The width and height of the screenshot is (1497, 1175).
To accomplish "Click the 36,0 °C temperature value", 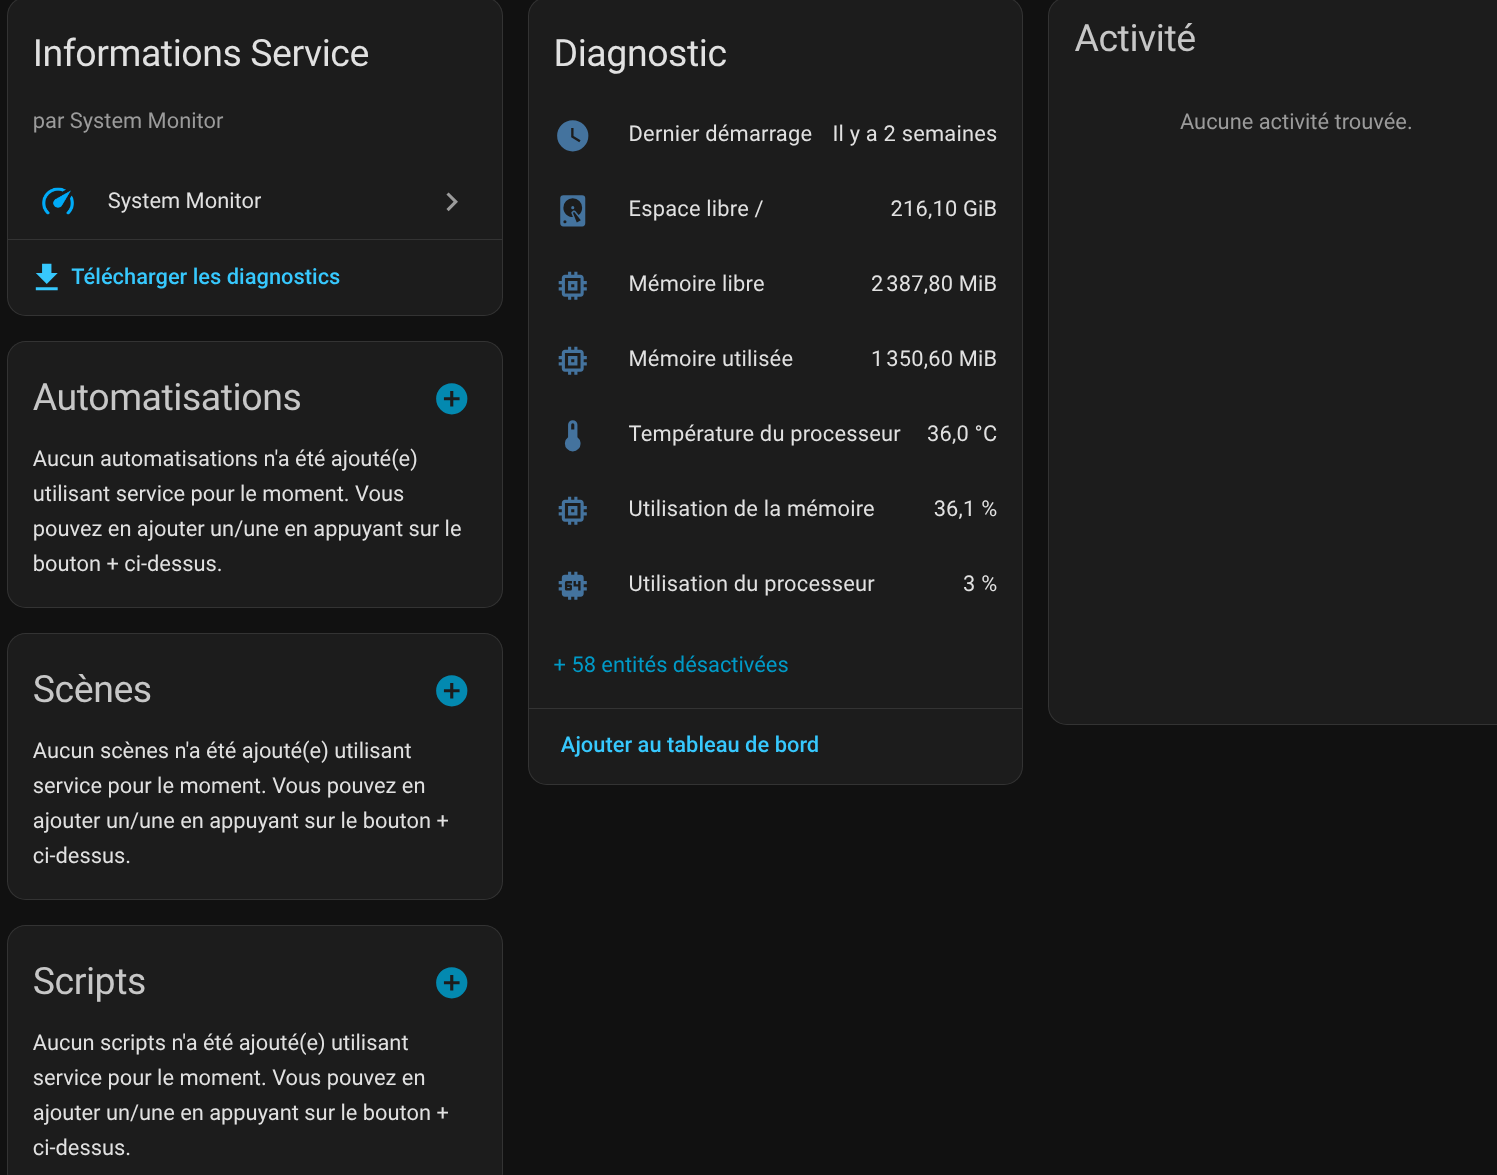I will point(961,434).
